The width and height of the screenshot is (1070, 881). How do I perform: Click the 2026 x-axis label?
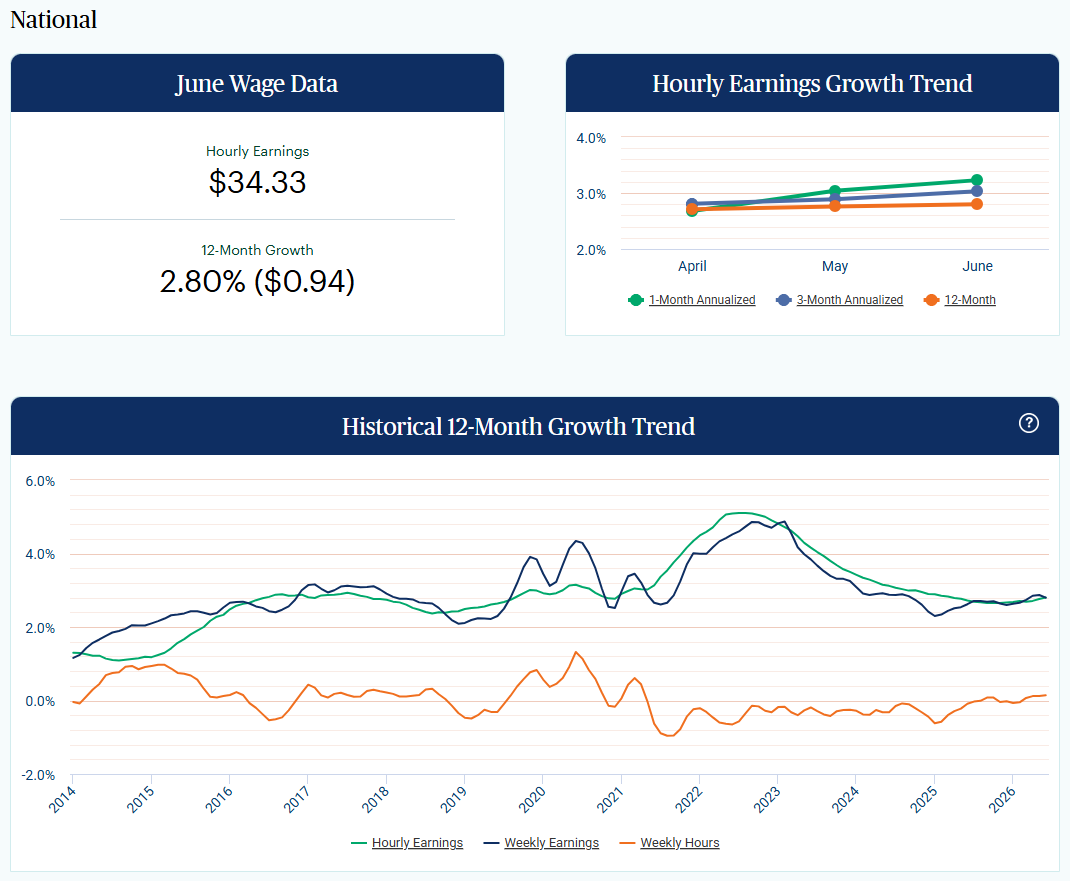coord(1002,798)
